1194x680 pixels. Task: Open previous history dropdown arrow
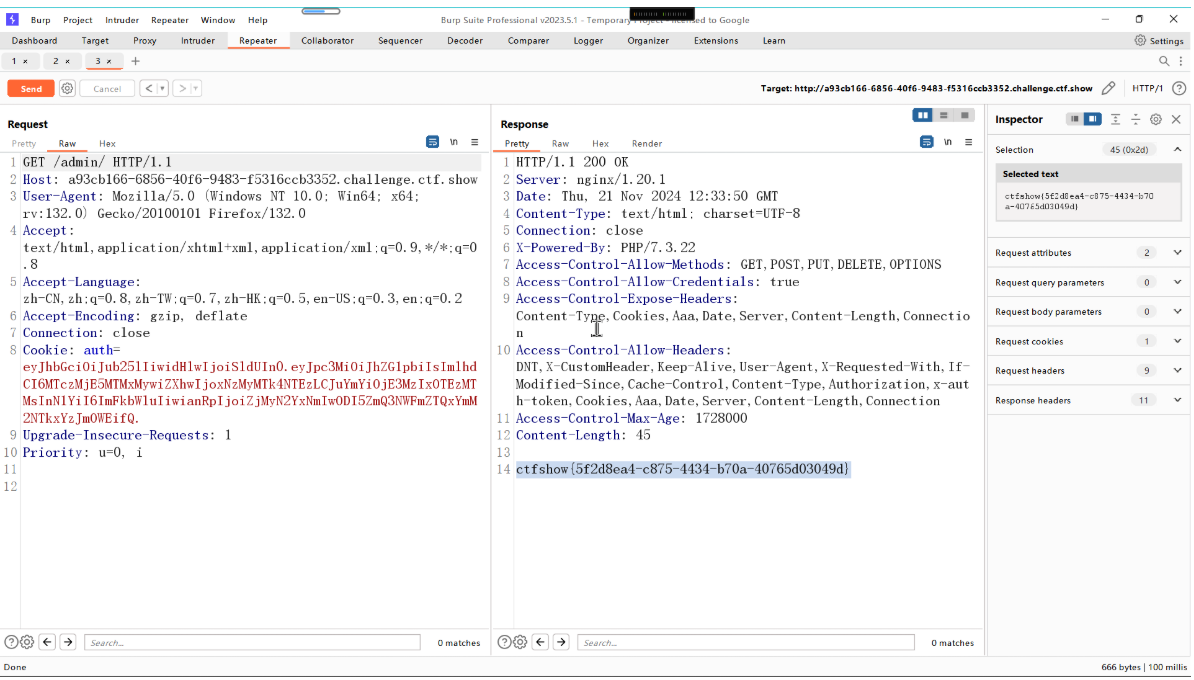pyautogui.click(x=162, y=88)
